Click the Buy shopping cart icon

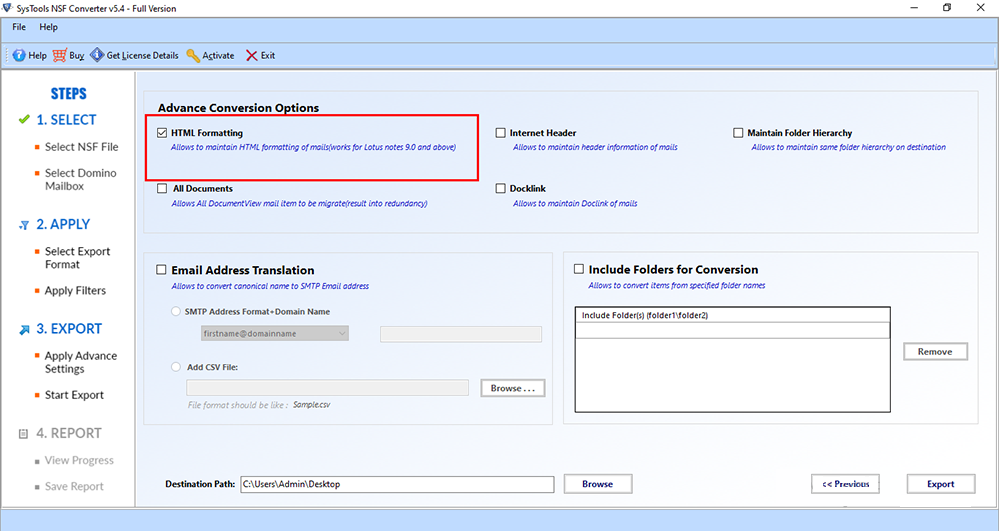click(x=60, y=56)
